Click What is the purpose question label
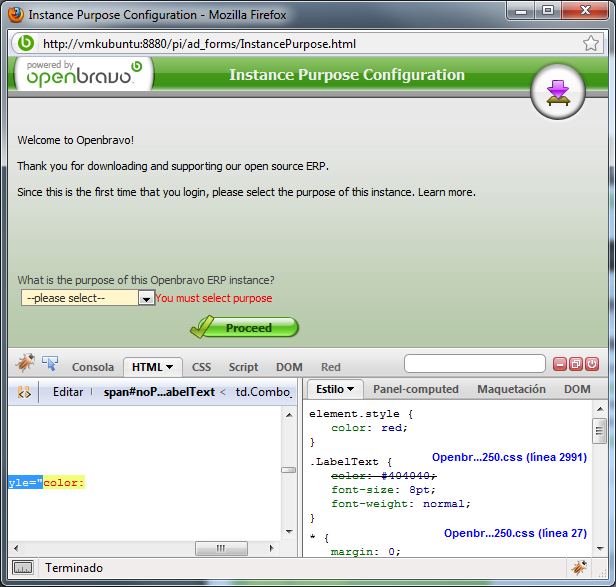Image resolution: width=616 pixels, height=587 pixels. [146, 280]
